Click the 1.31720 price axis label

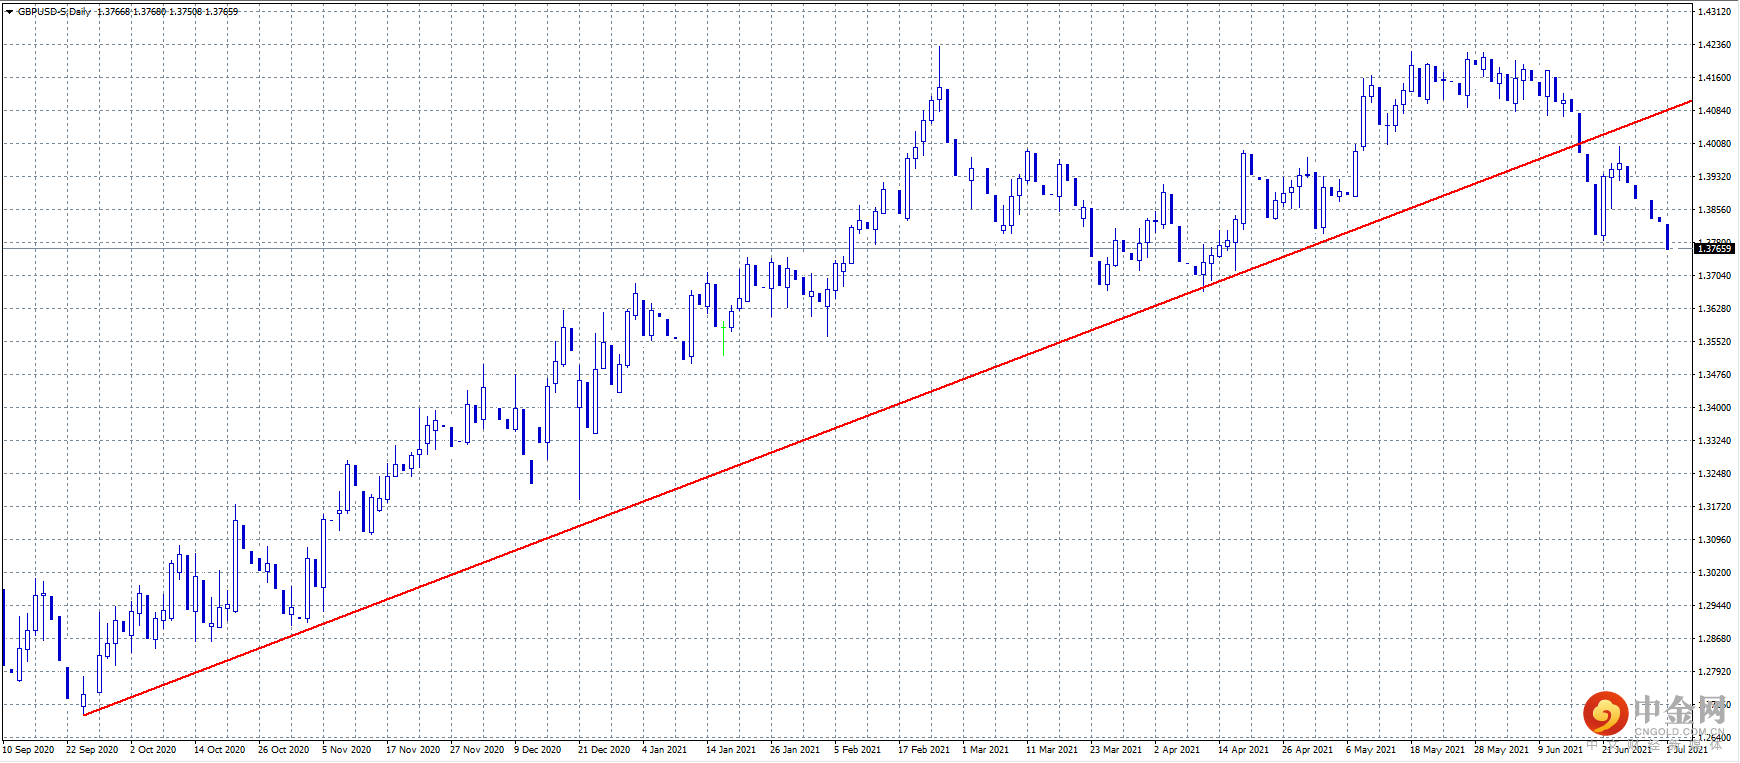(1714, 507)
